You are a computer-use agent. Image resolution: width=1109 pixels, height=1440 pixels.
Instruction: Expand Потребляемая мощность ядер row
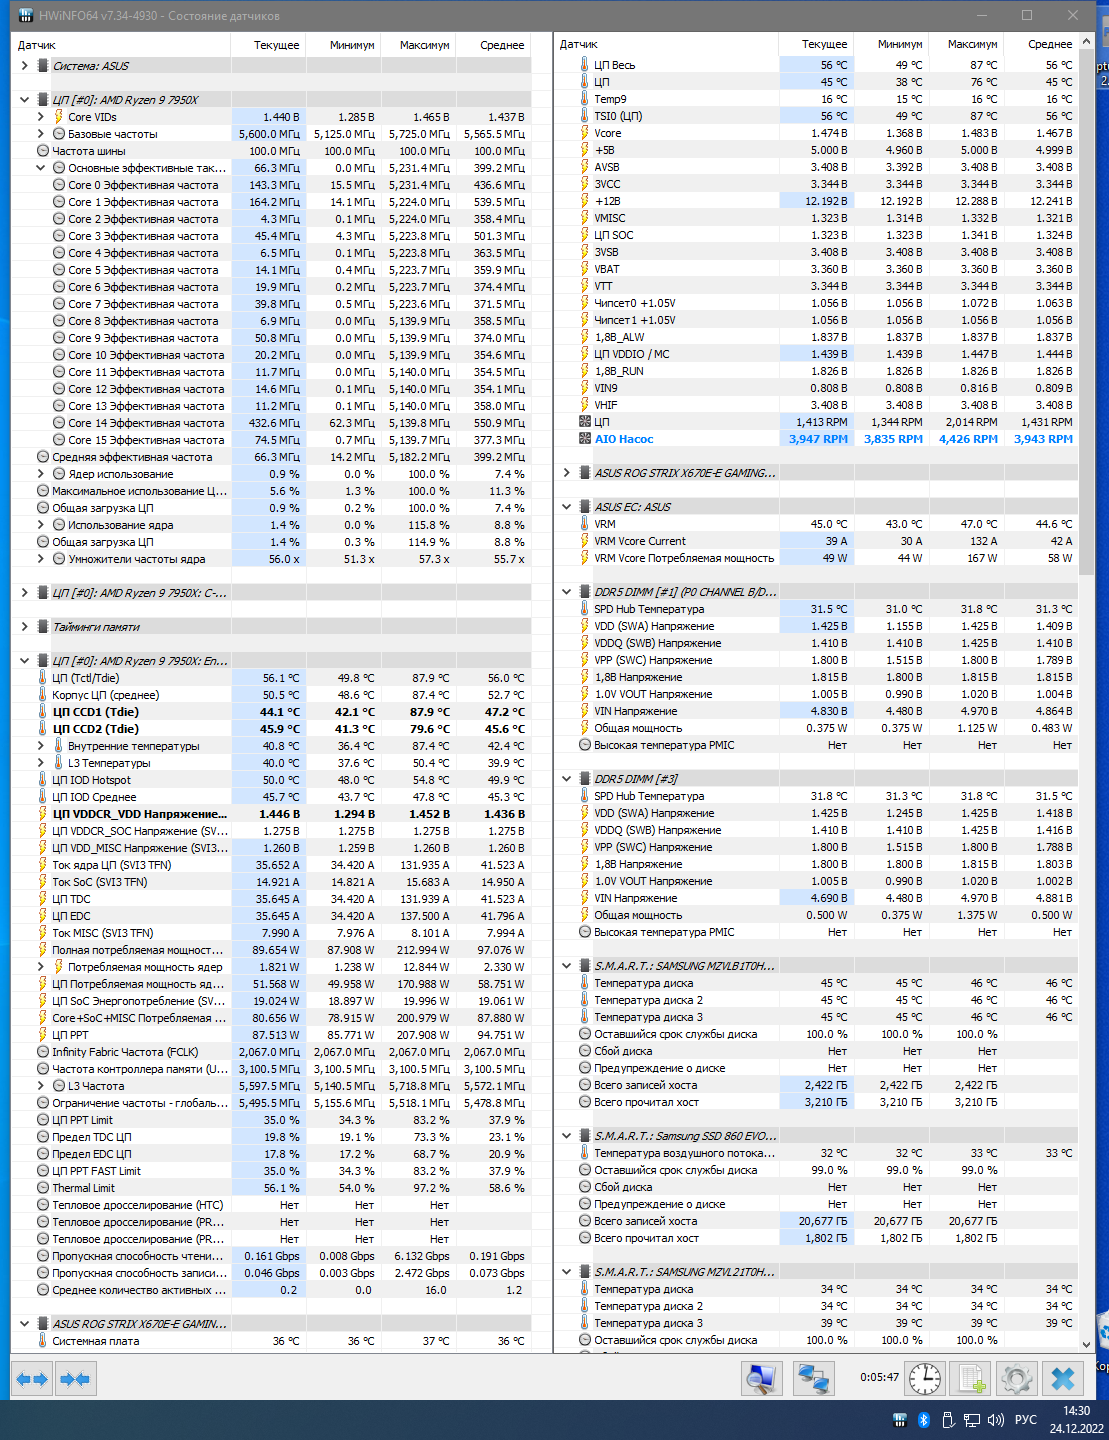[41, 967]
